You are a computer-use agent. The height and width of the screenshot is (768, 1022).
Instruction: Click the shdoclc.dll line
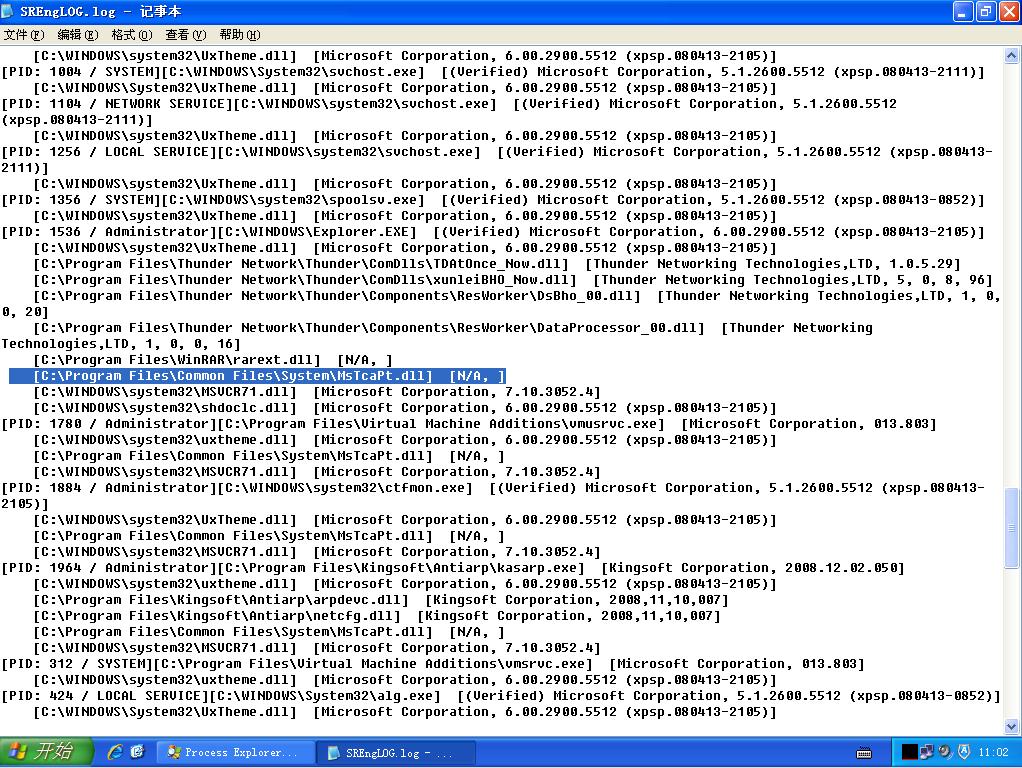pyautogui.click(x=405, y=408)
